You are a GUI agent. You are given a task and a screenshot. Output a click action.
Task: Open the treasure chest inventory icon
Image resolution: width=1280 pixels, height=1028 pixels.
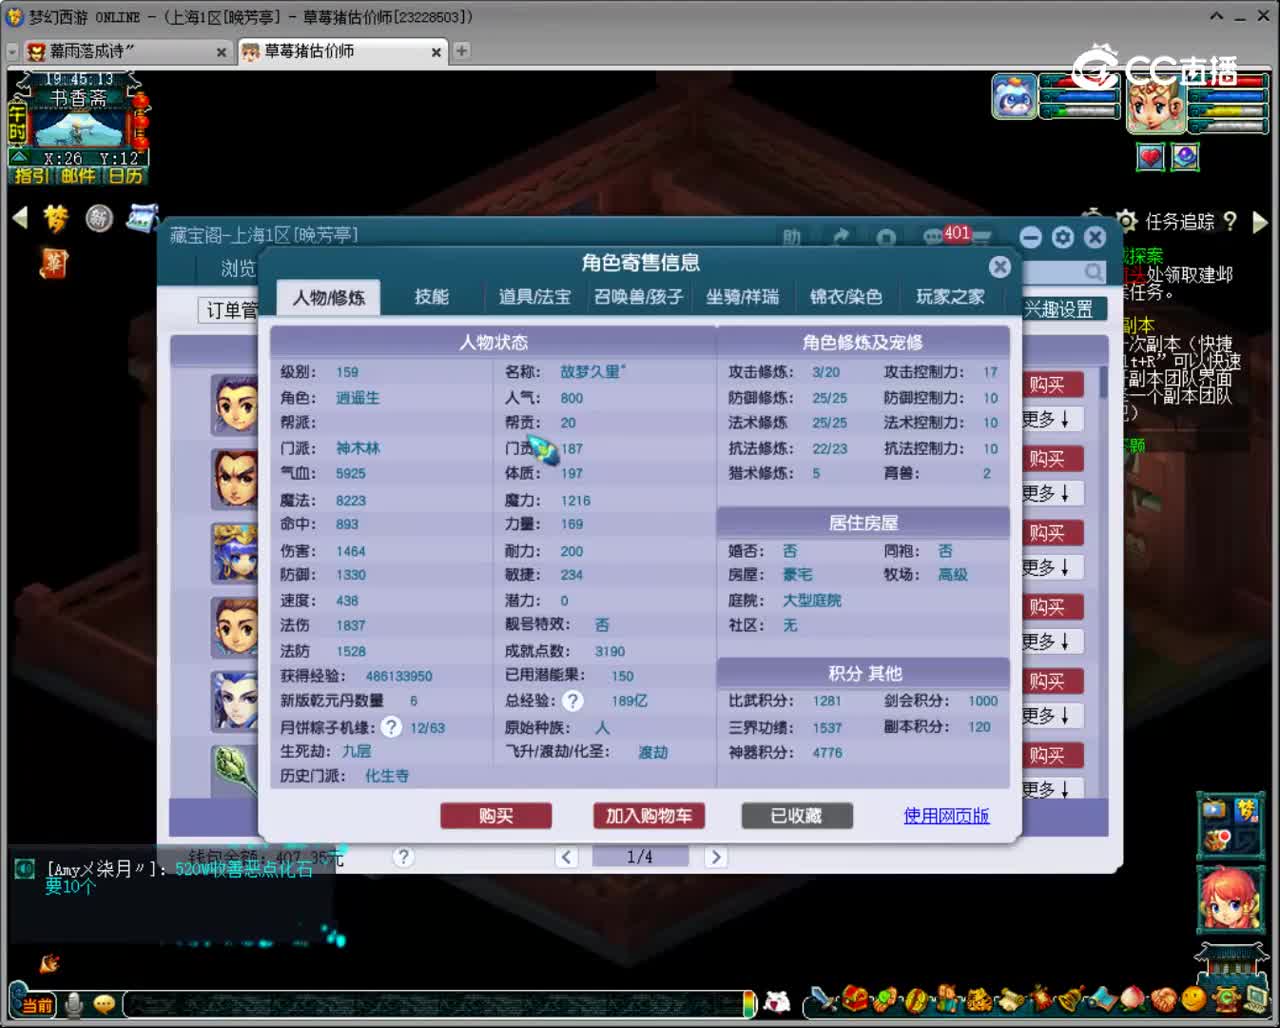(855, 998)
